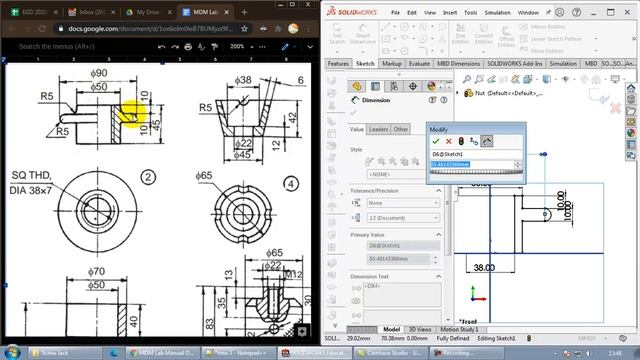Screen dimensions: 640x360
Task: Open editing mode pencil in Google Docs
Action: click(285, 47)
